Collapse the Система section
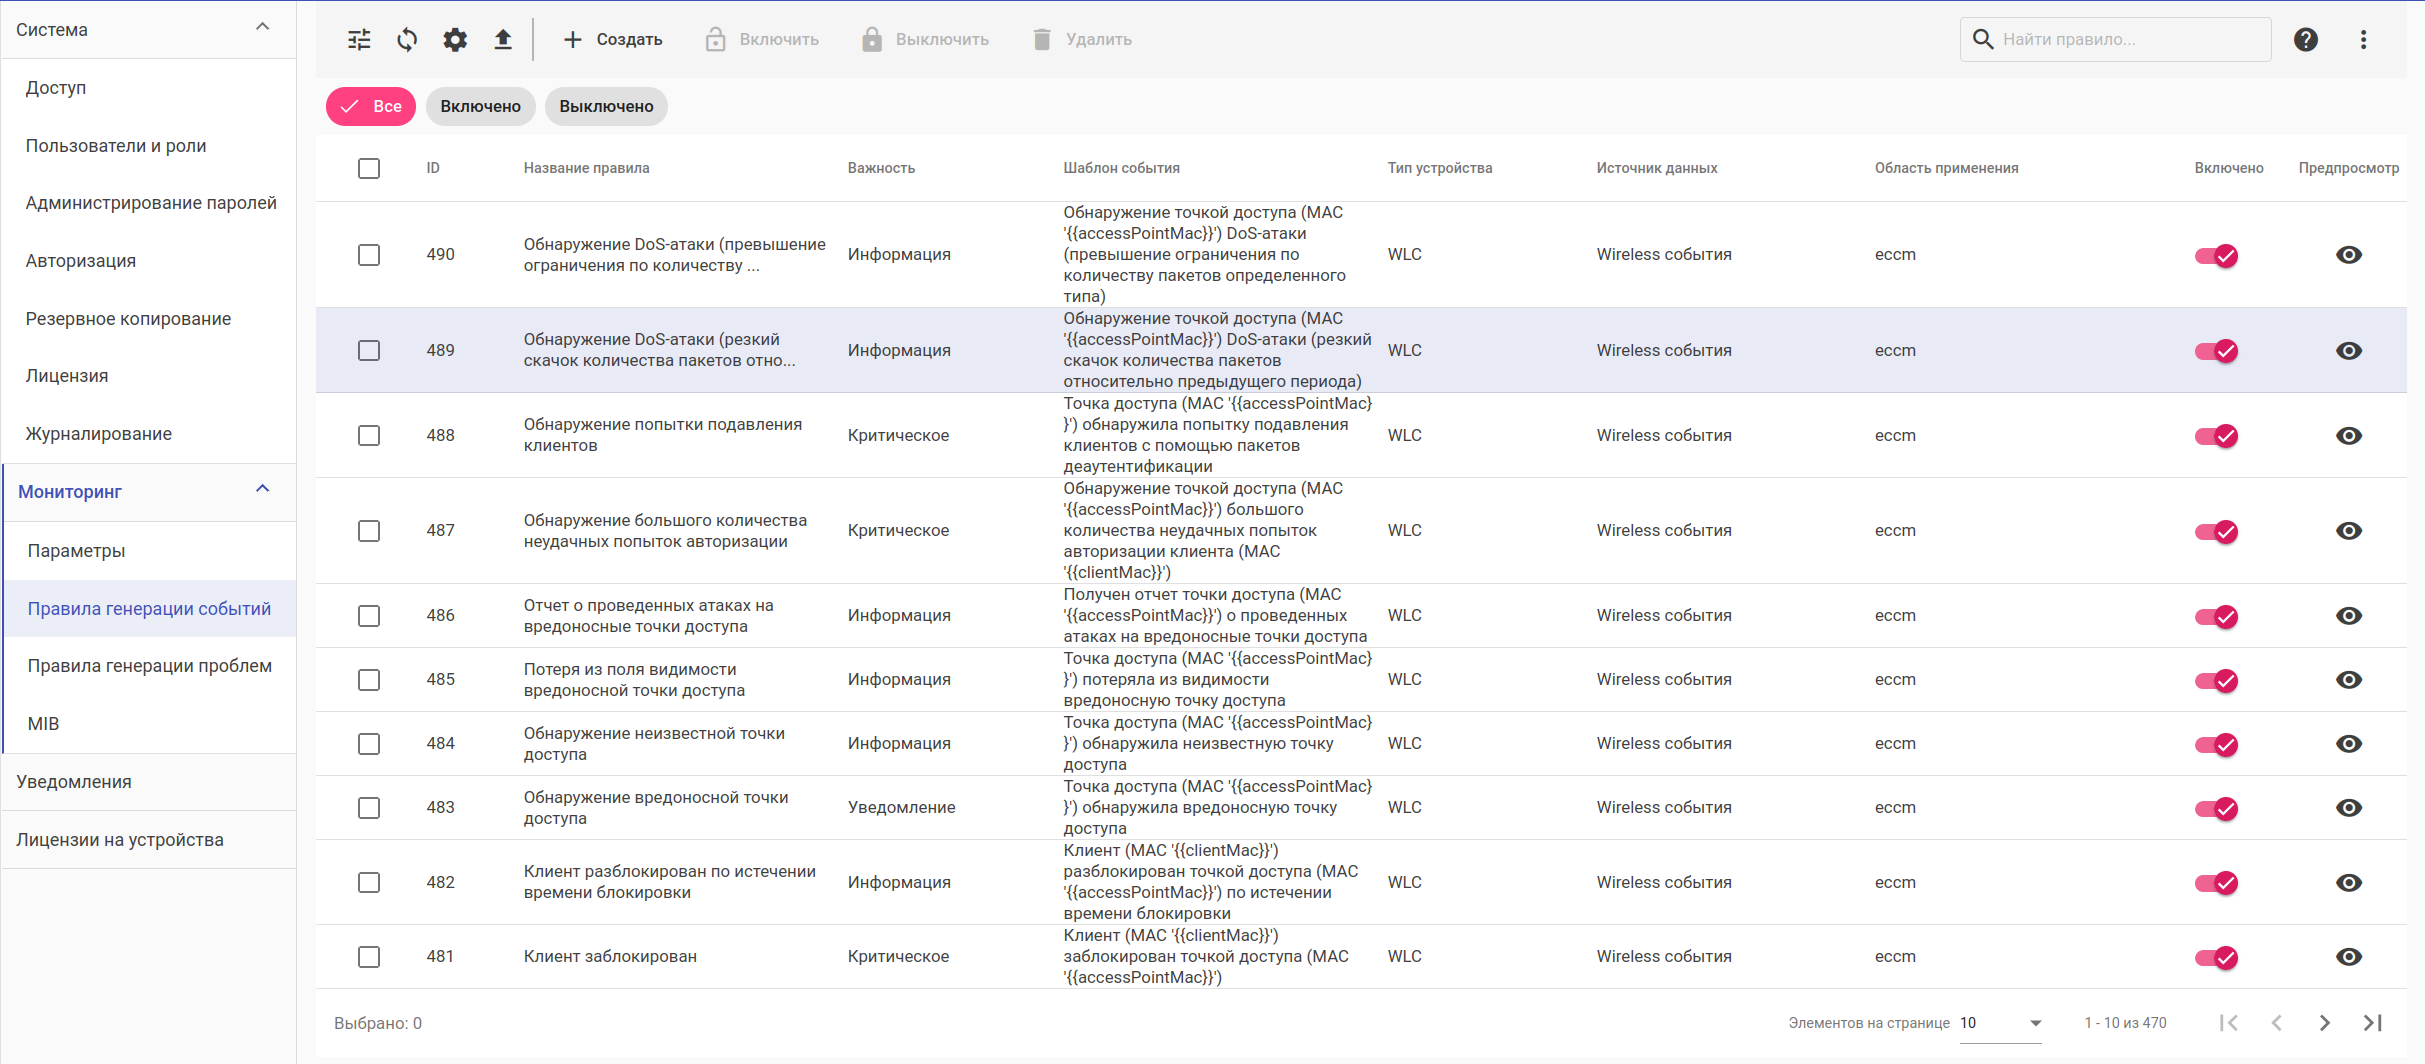 (x=263, y=28)
